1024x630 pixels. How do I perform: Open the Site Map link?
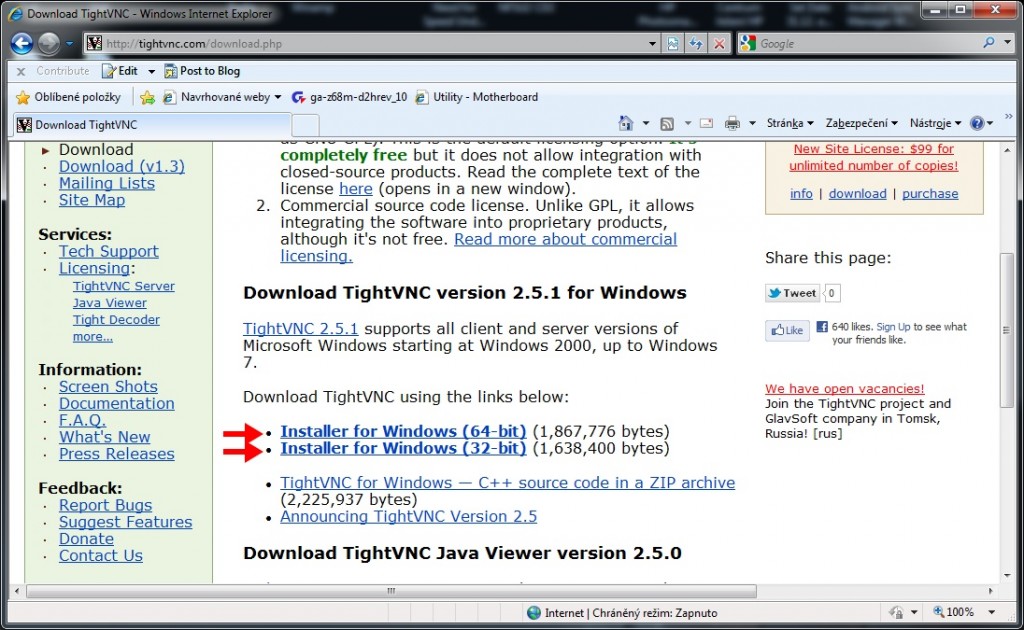coord(91,200)
